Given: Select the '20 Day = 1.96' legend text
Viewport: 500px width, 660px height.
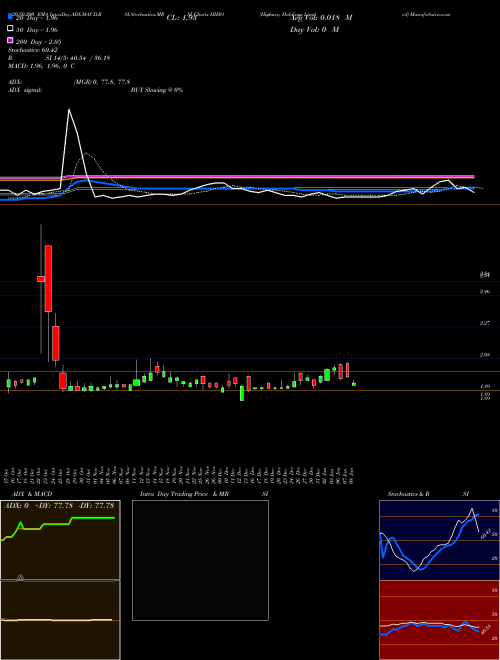Looking at the screenshot, I should click(x=36, y=18).
